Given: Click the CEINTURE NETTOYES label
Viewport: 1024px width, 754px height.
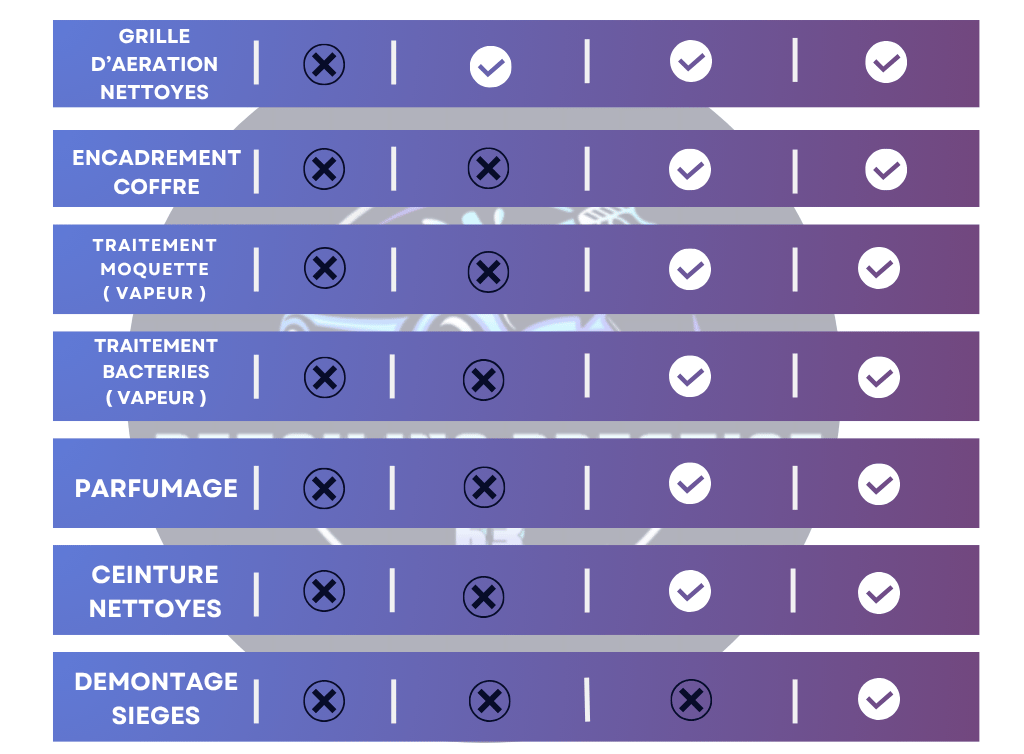Looking at the screenshot, I should coord(155,591).
